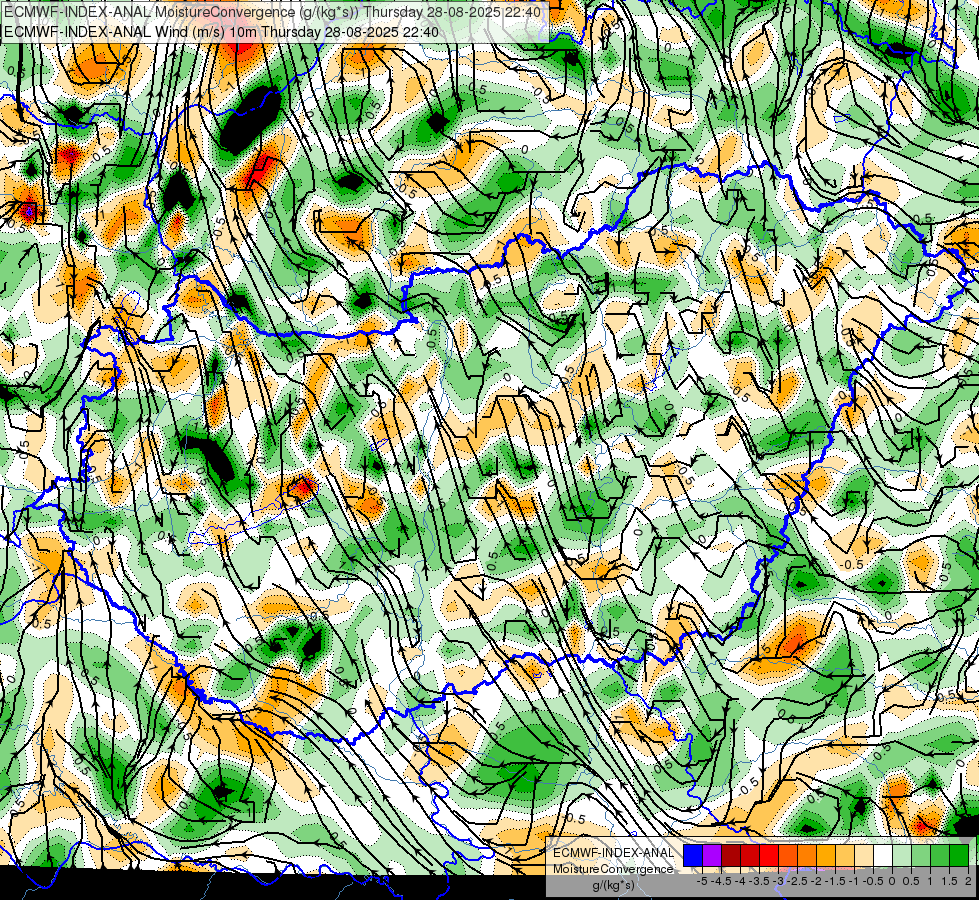This screenshot has width=979, height=900.
Task: Click the purple legend swatch between -4.5 and -4
Action: (712, 856)
